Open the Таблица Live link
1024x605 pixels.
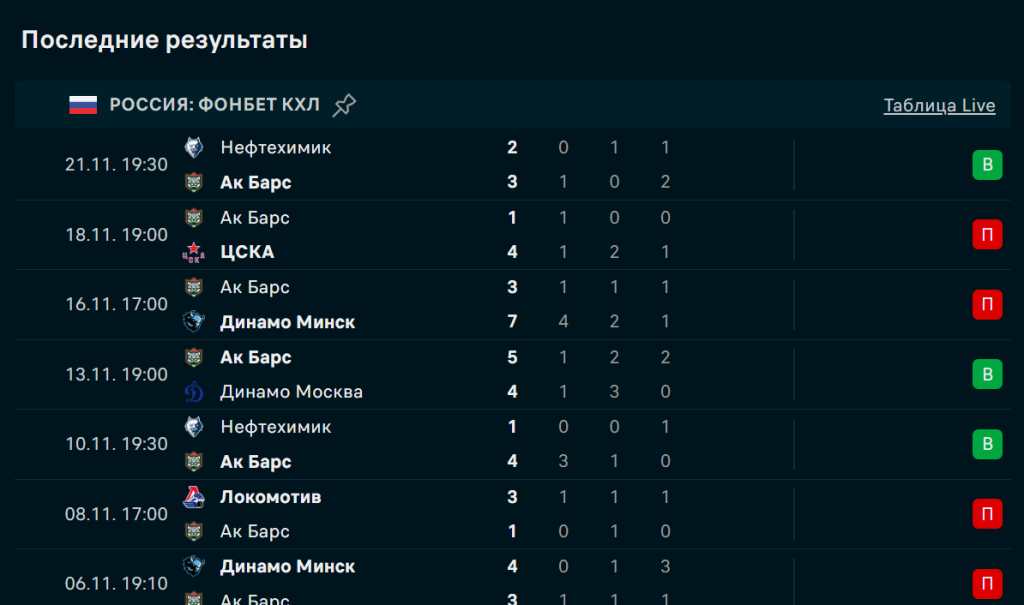click(x=939, y=105)
